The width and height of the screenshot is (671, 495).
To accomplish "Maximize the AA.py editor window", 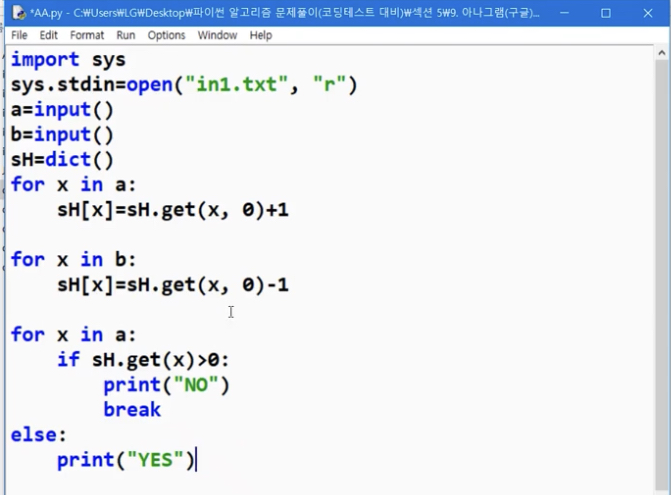I will (x=606, y=13).
